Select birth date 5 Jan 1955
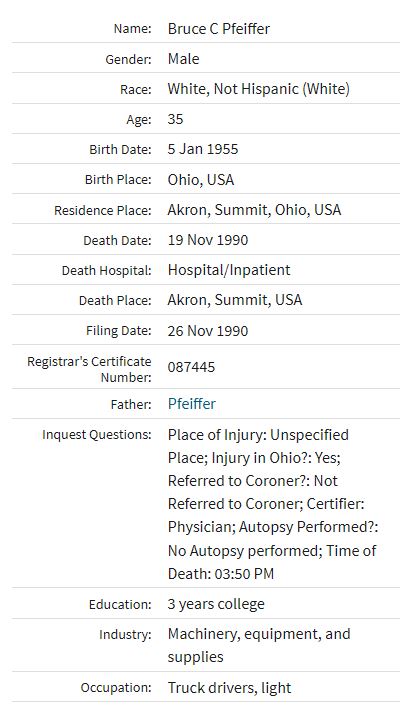Screen dimensions: 410x705 tap(203, 149)
